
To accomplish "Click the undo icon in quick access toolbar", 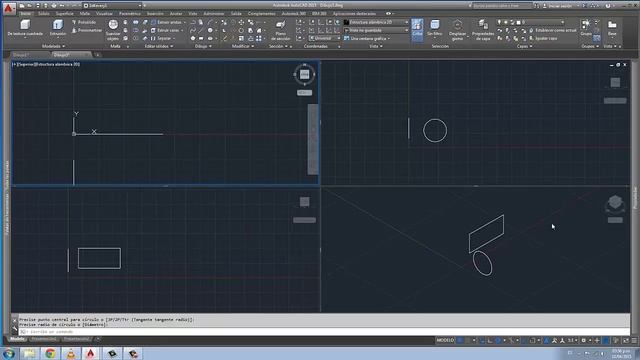I will point(62,6).
